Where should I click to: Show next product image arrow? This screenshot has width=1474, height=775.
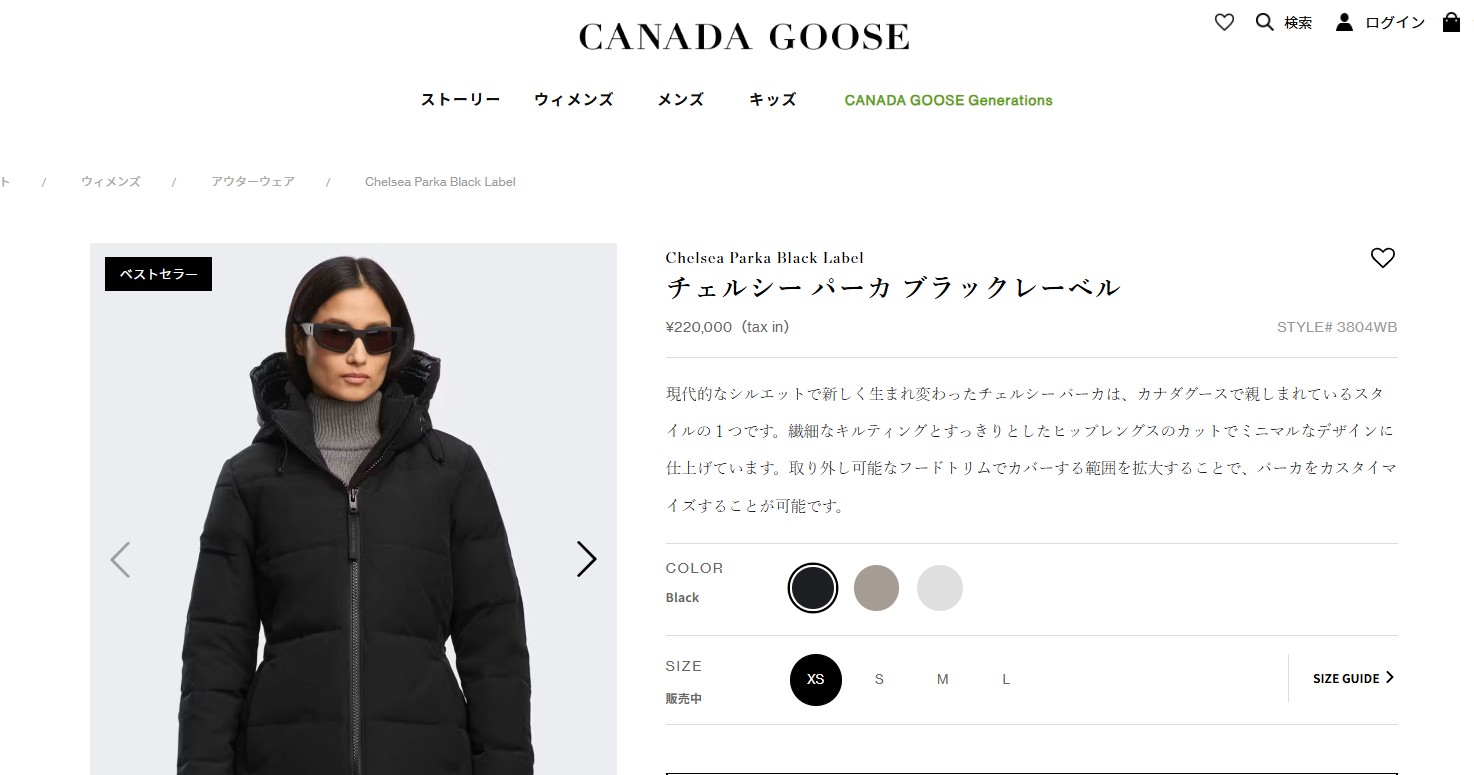(x=586, y=559)
